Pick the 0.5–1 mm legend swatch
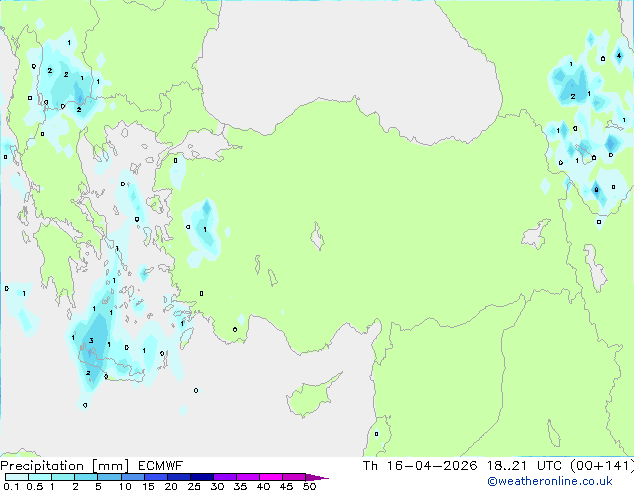Viewport: 634px width, 490px height. pos(40,477)
